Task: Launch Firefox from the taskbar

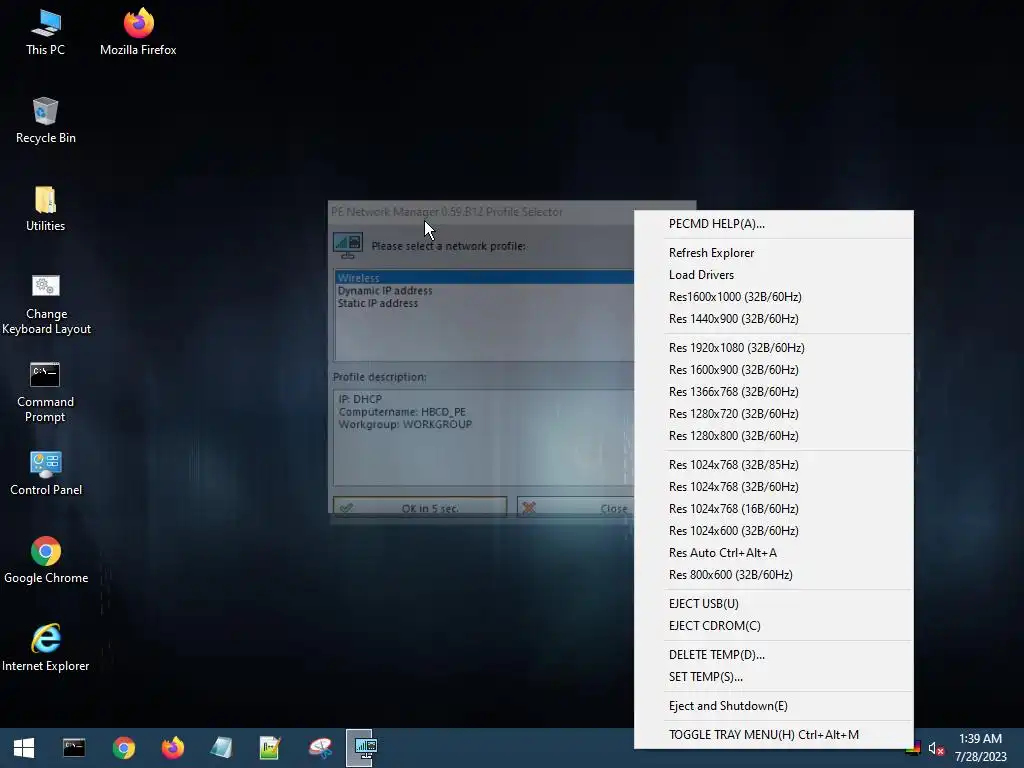Action: pos(172,748)
